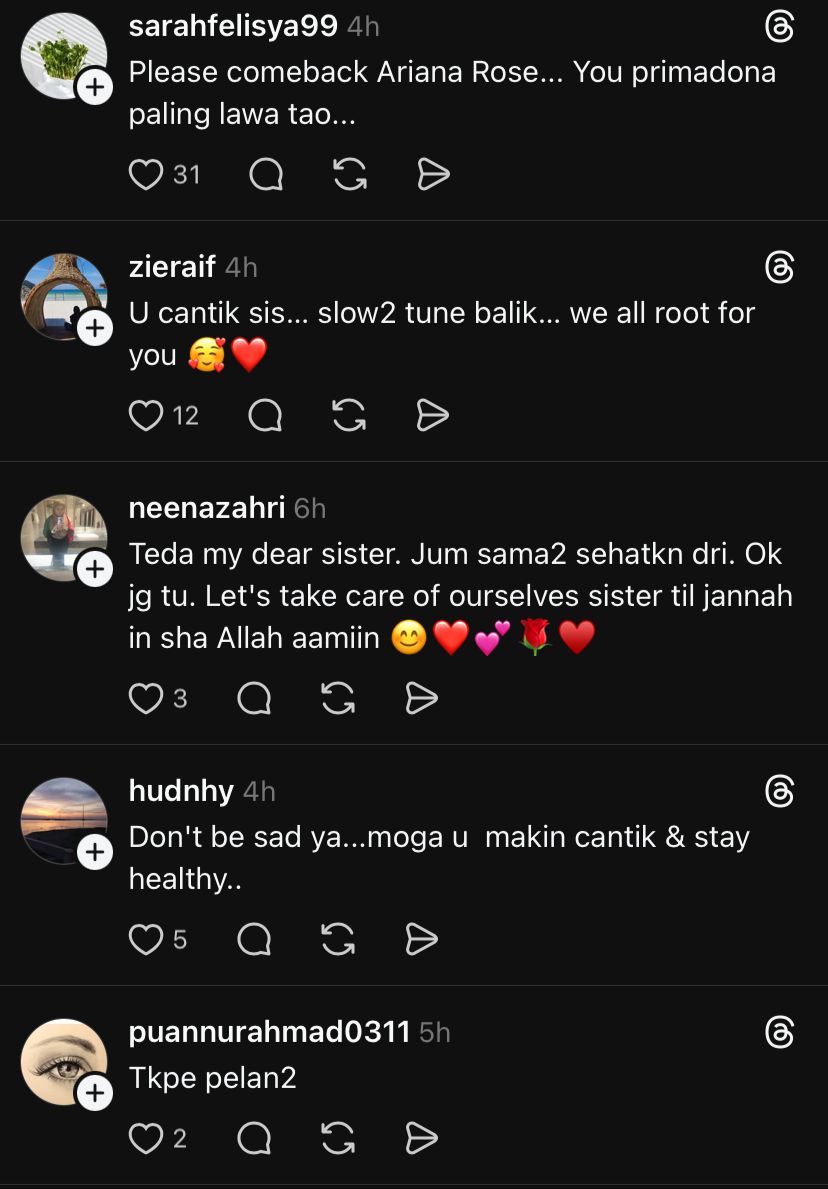Repost puannurahmad0311's comment

click(x=338, y=1138)
